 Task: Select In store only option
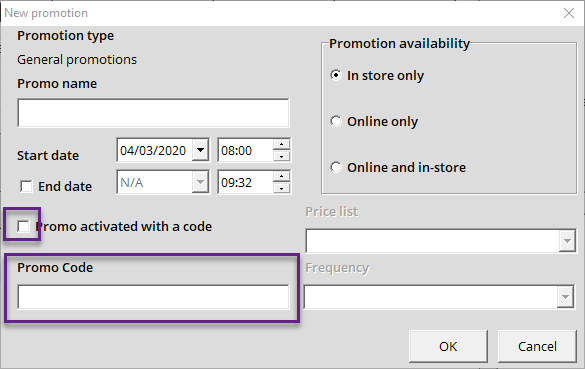click(336, 75)
